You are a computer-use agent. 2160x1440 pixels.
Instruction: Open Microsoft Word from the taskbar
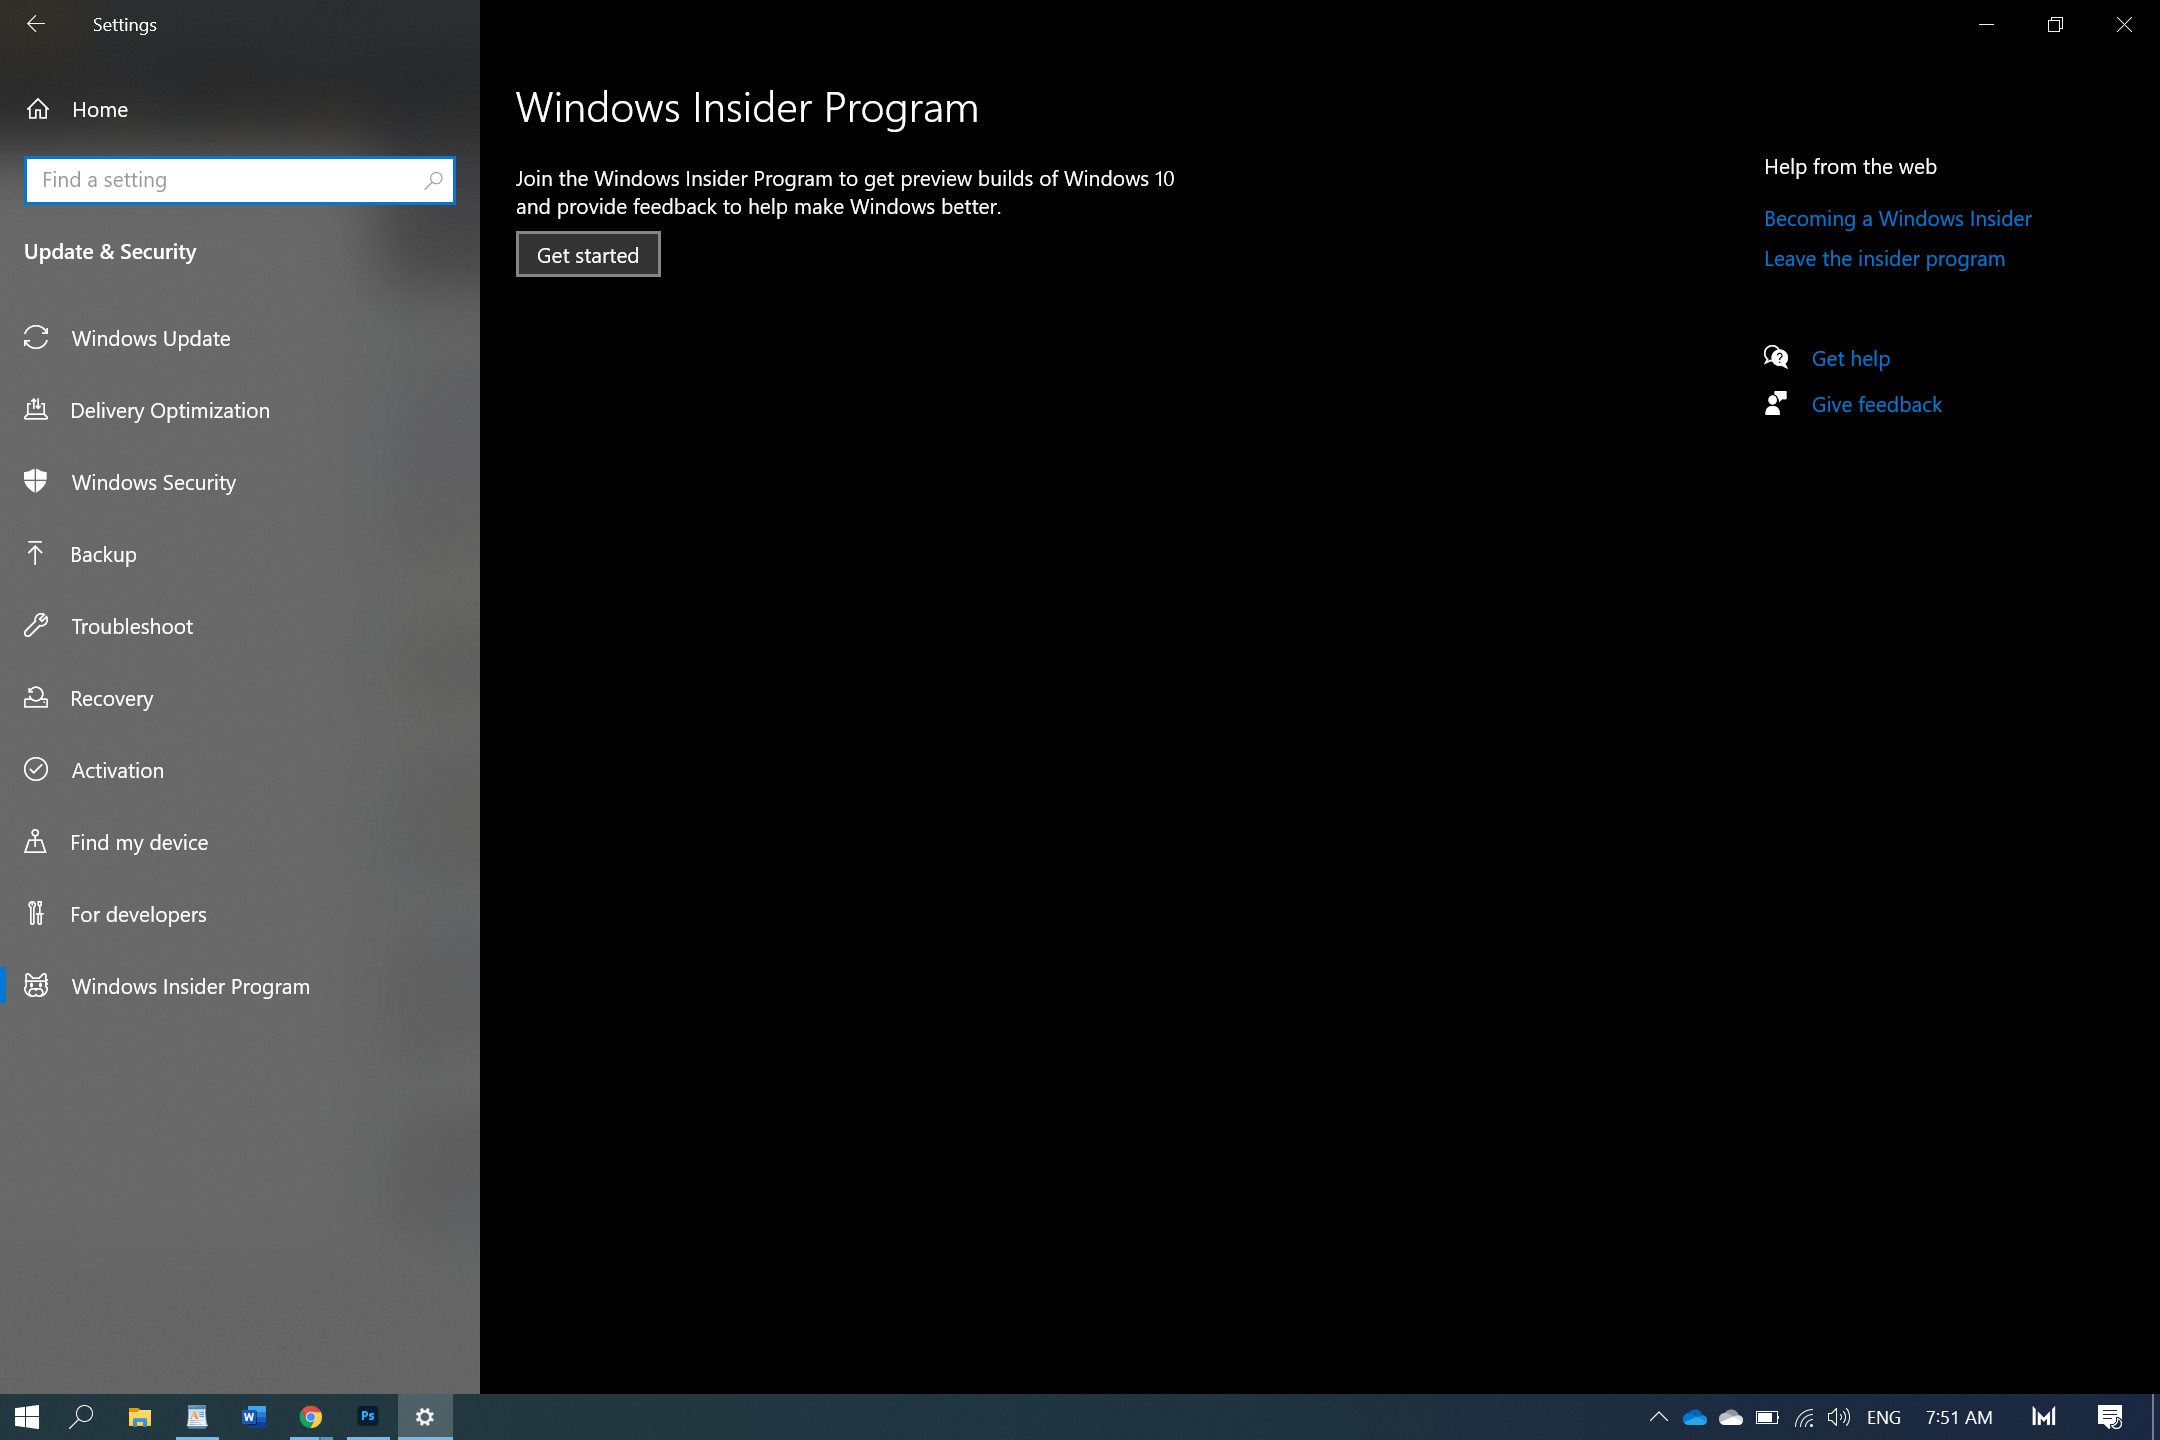pyautogui.click(x=253, y=1417)
